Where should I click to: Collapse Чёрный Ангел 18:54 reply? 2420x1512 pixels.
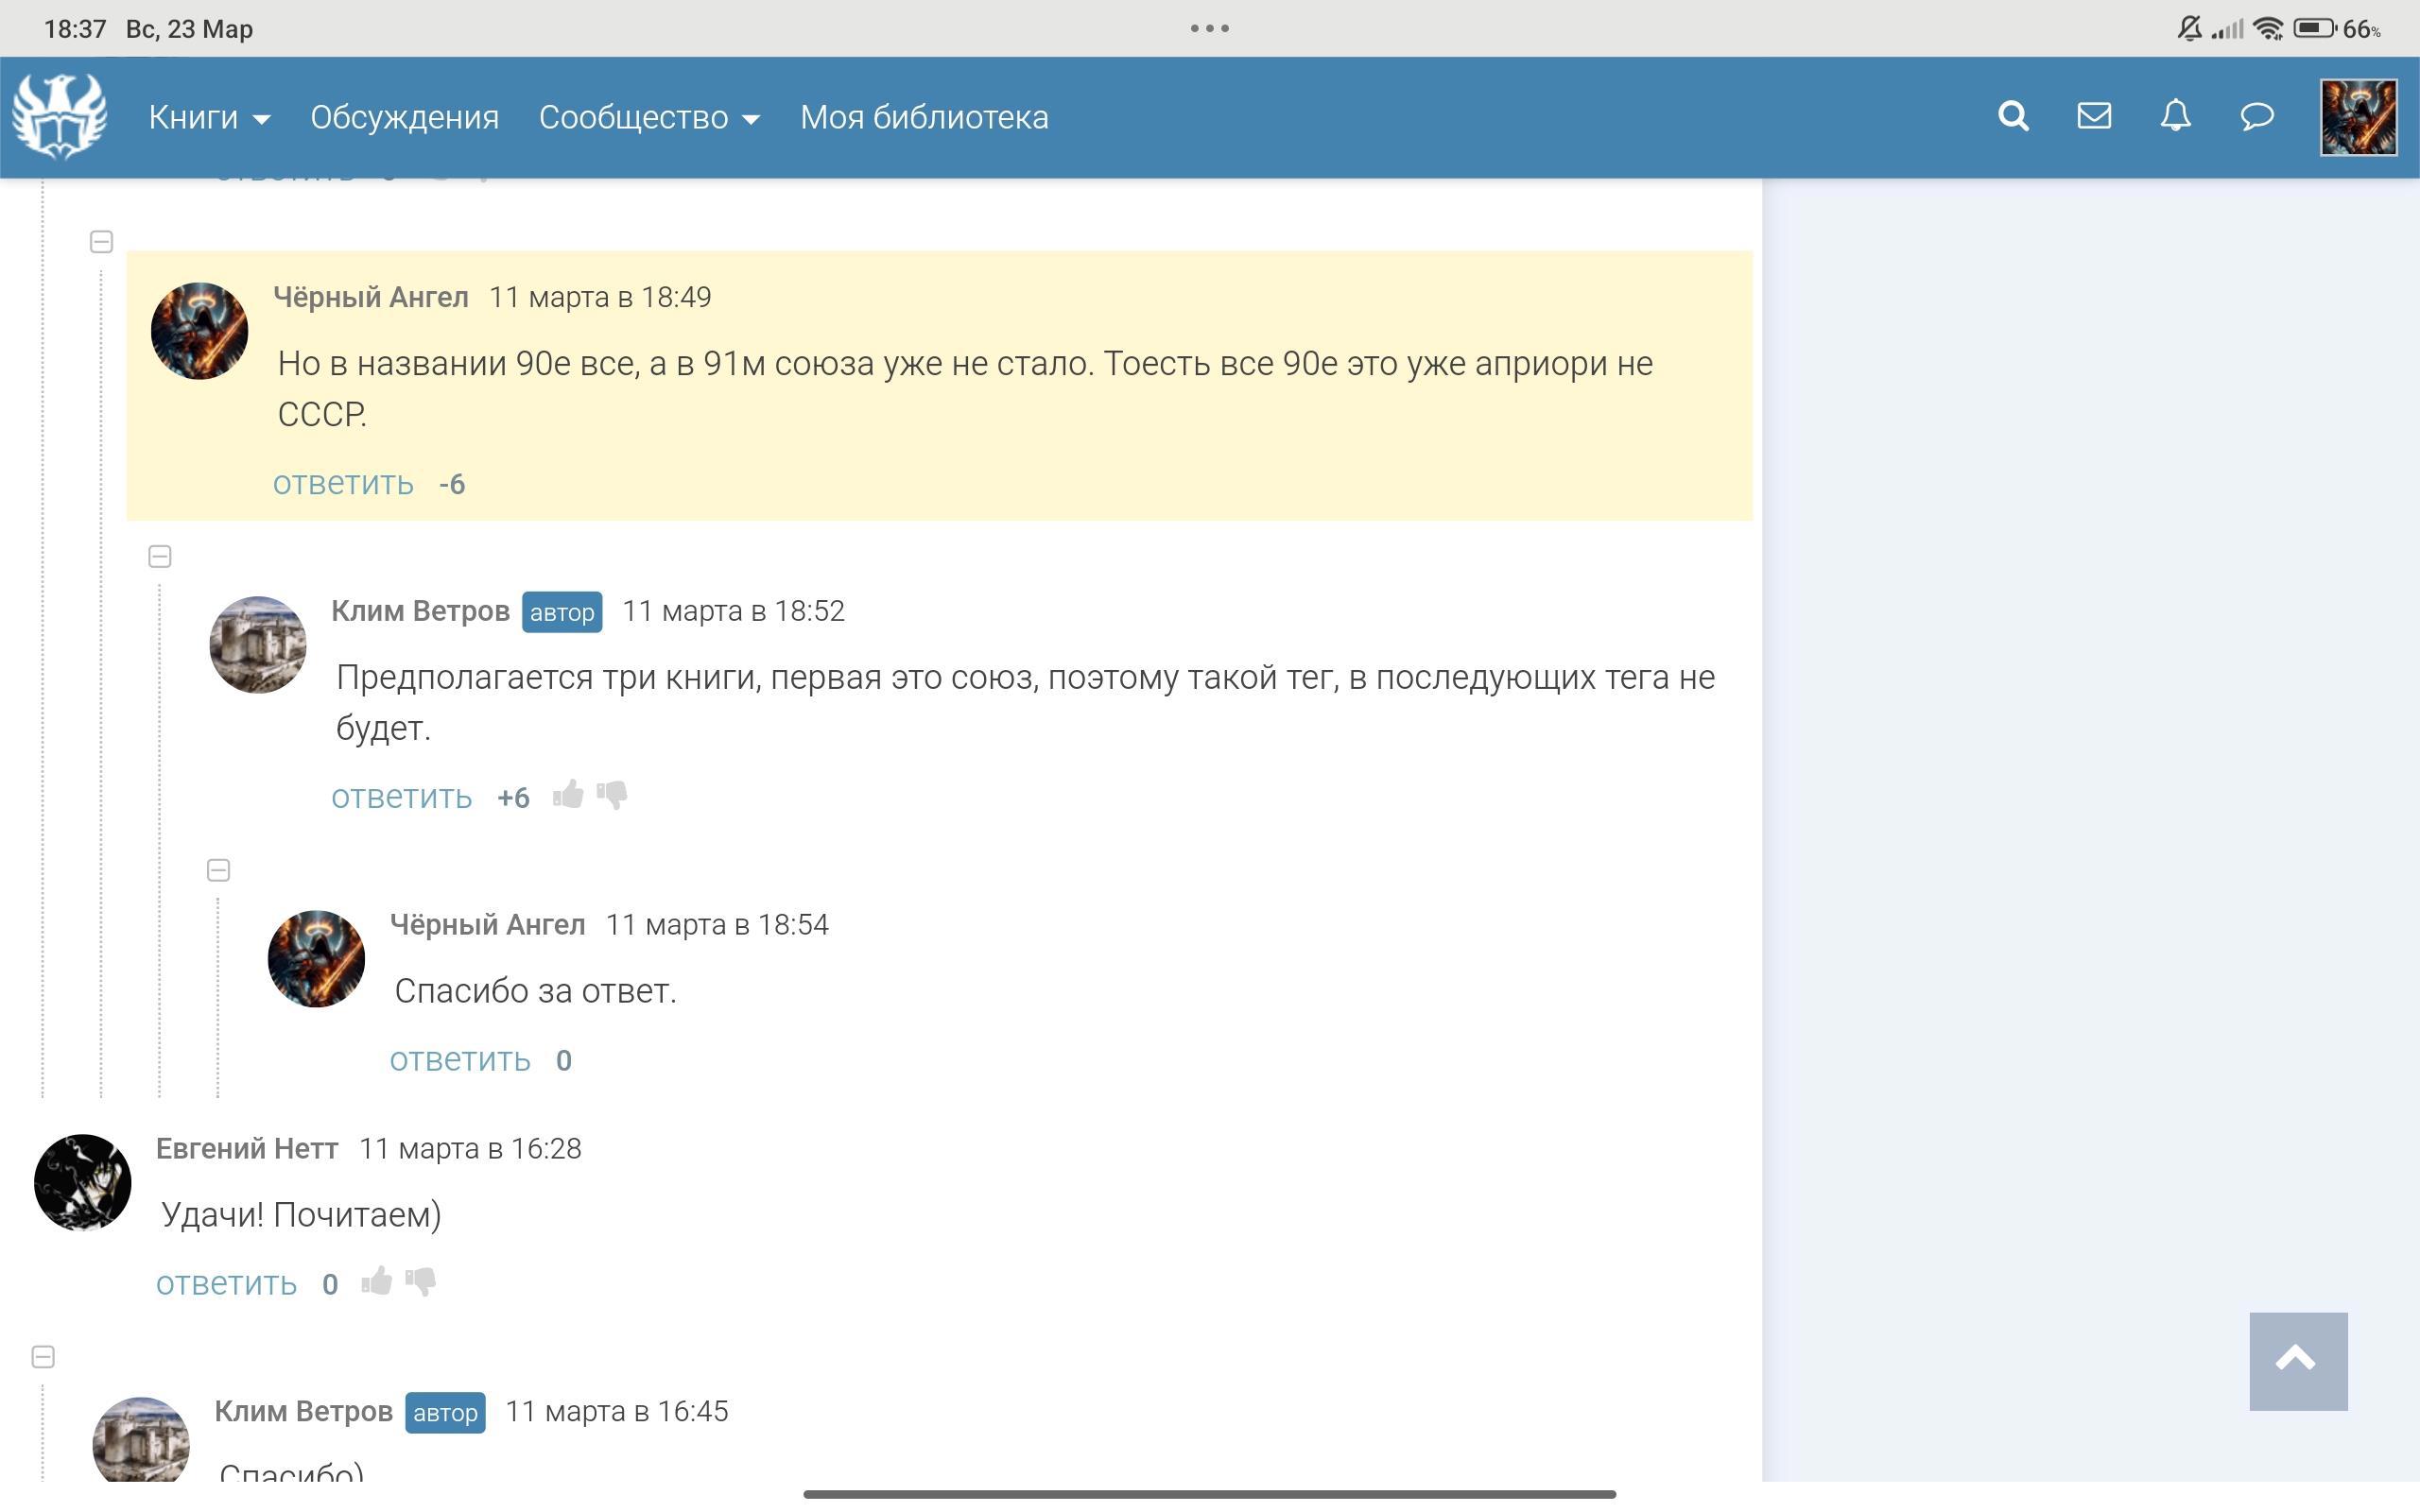pos(218,870)
